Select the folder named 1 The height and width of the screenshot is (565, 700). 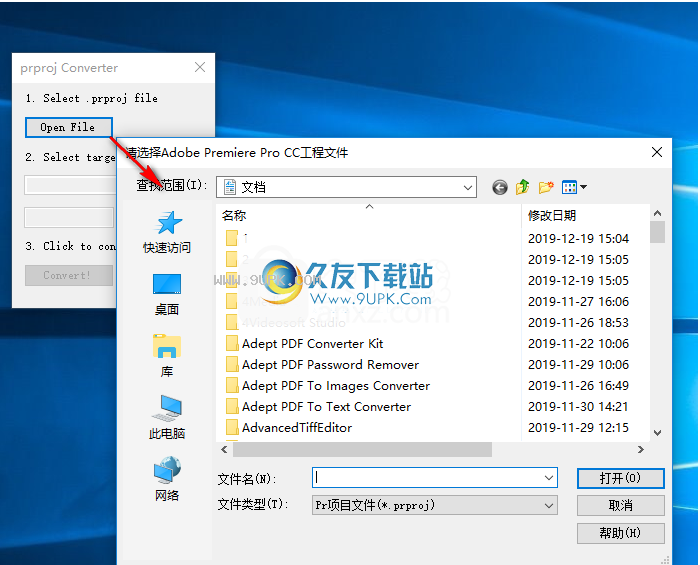click(245, 239)
